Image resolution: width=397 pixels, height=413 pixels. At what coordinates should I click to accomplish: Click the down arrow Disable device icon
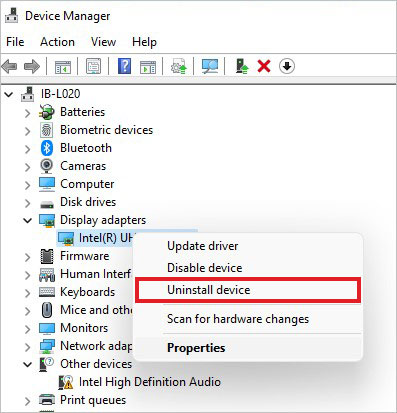(287, 66)
